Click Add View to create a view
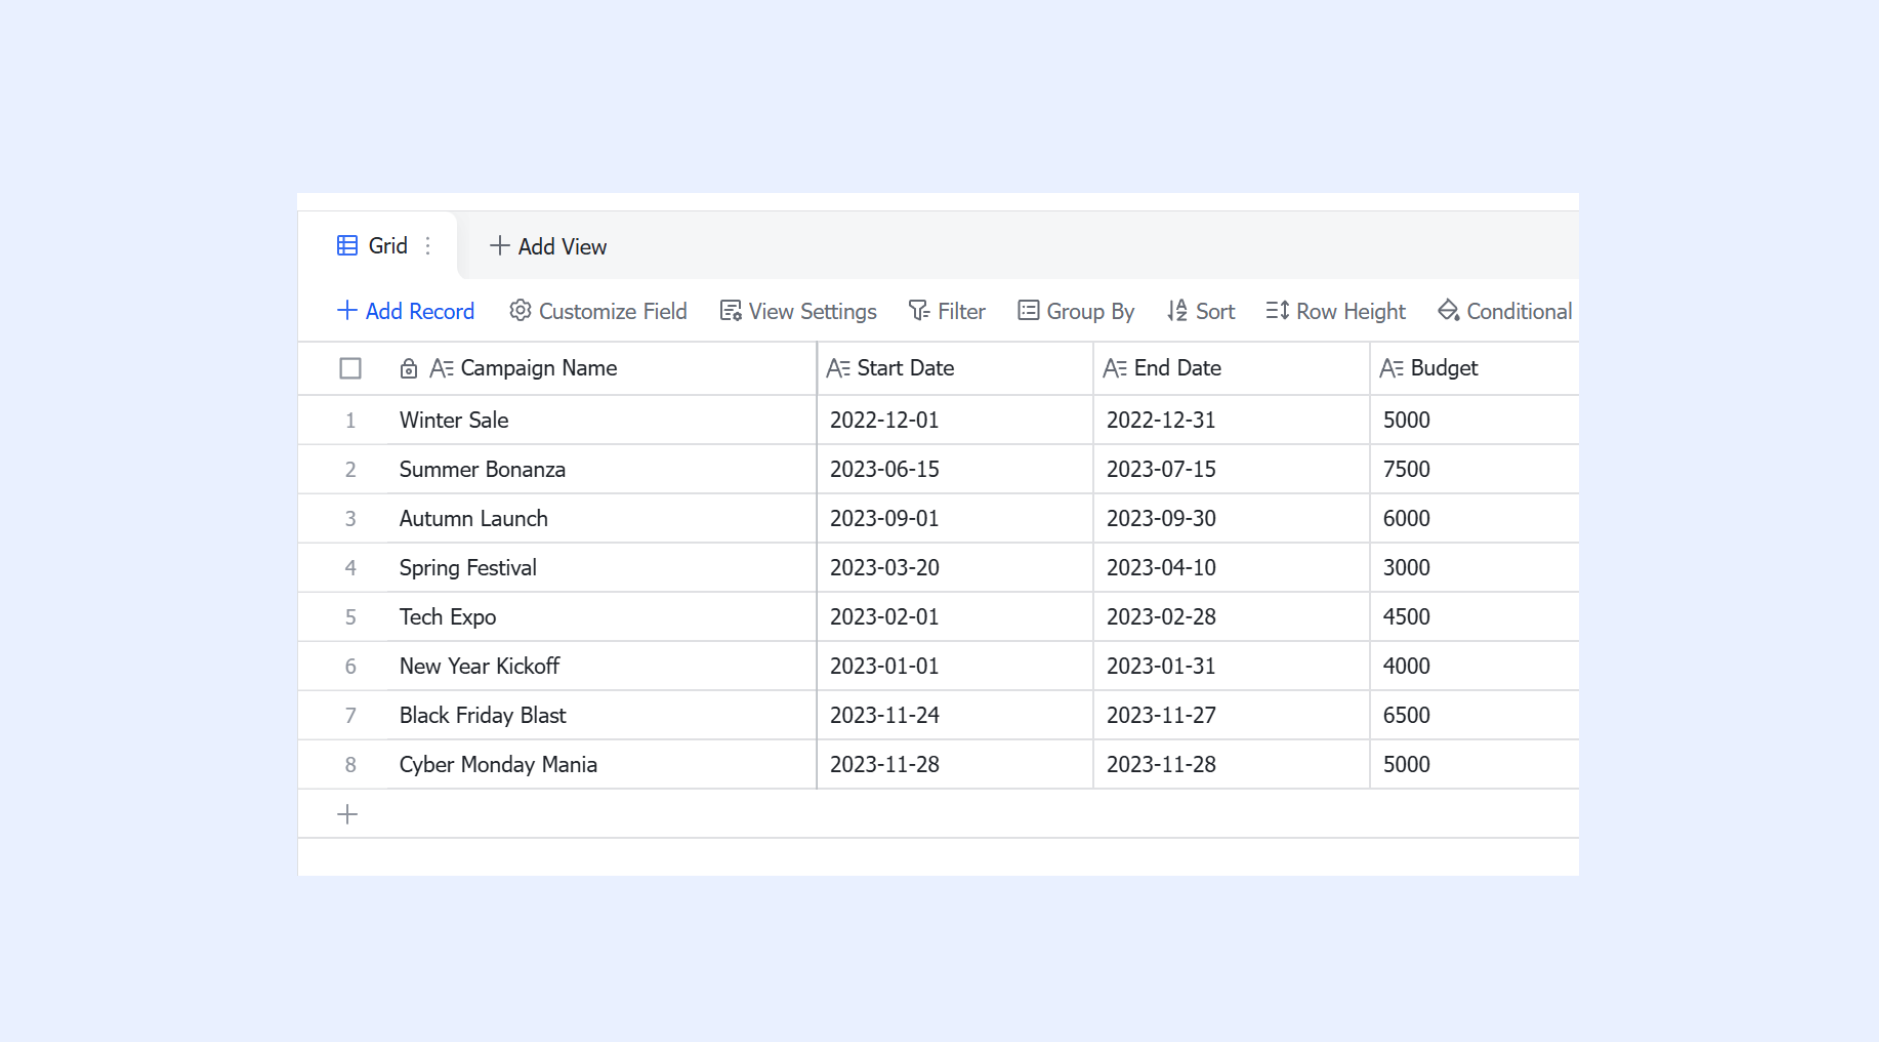 (548, 246)
